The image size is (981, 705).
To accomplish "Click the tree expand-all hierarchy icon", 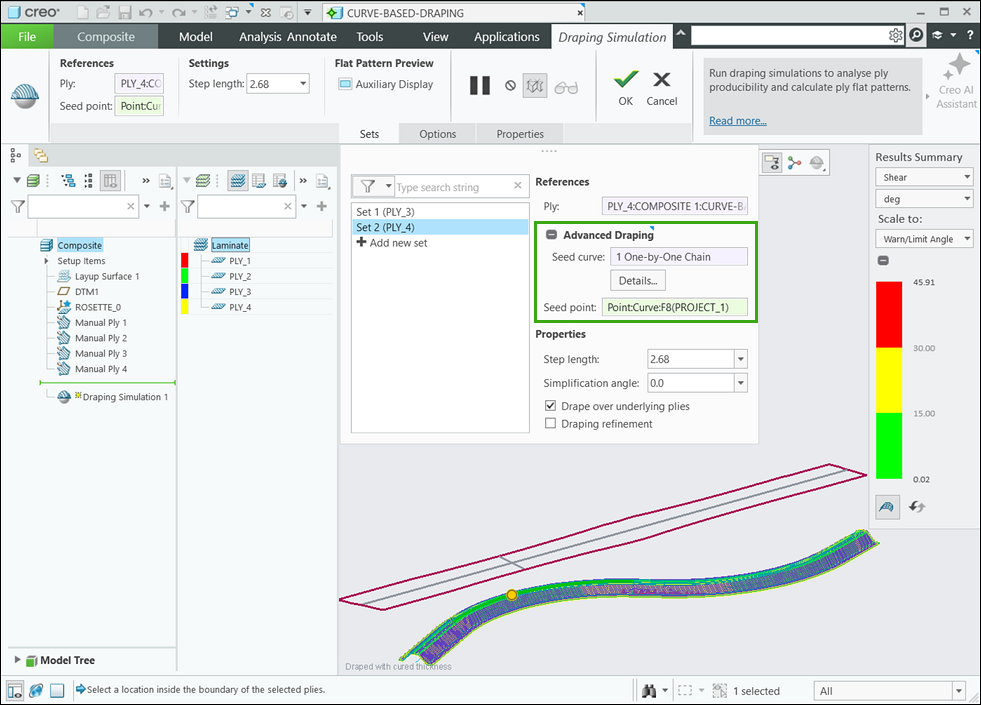I will (x=68, y=181).
